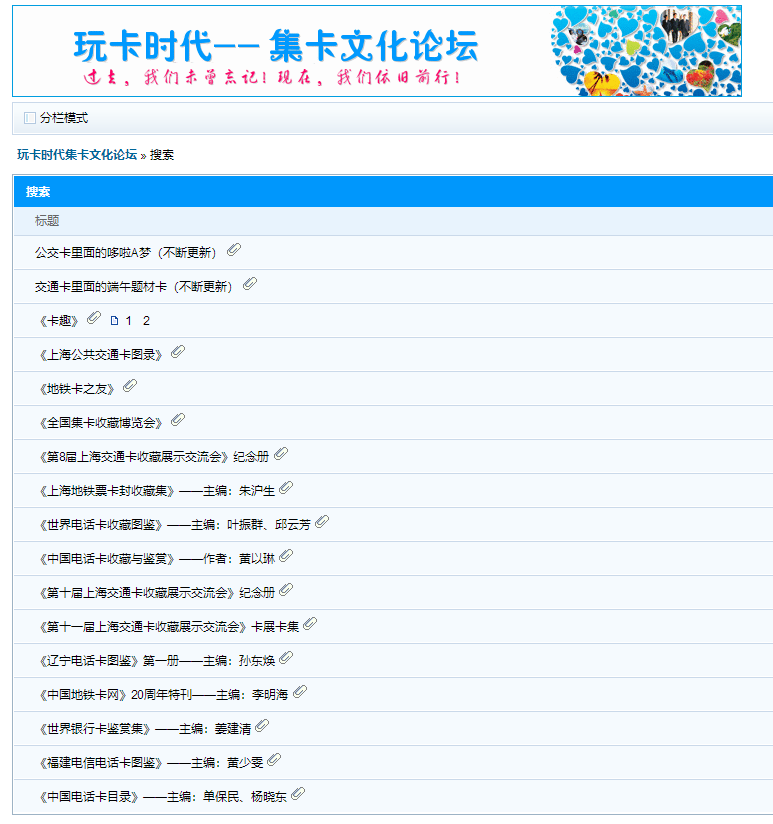This screenshot has width=773, height=824.
Task: Click attachment icon beside 公交卡里面的哆啦A梦 thread
Action: click(x=234, y=250)
